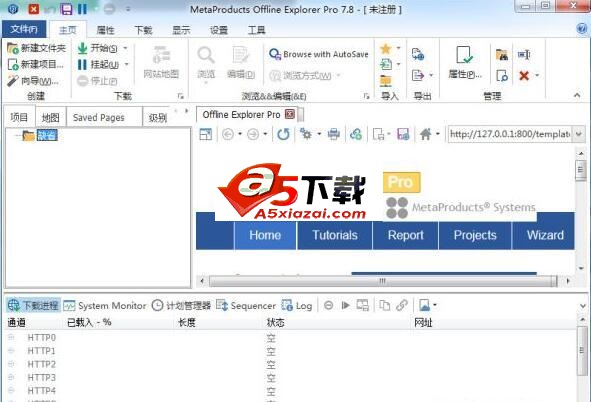
Task: Click the browser refresh icon
Action: (x=283, y=134)
